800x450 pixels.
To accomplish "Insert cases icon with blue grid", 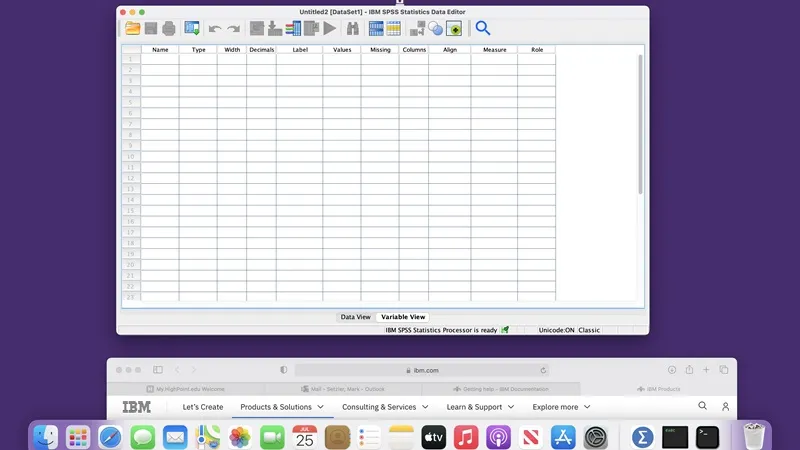I will point(376,29).
